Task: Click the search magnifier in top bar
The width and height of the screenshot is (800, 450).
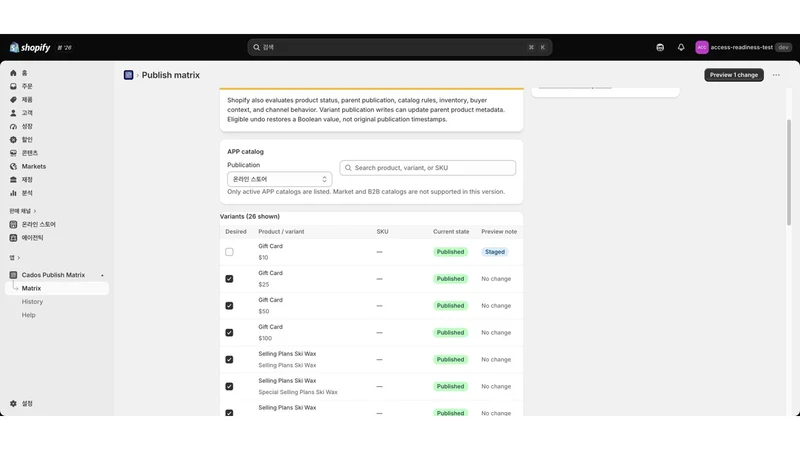Action: coord(257,47)
